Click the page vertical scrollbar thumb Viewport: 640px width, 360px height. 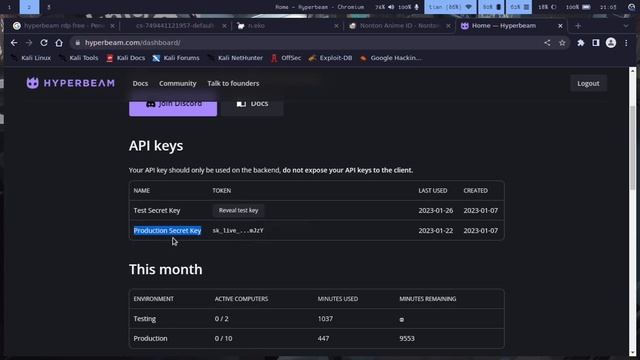click(633, 147)
